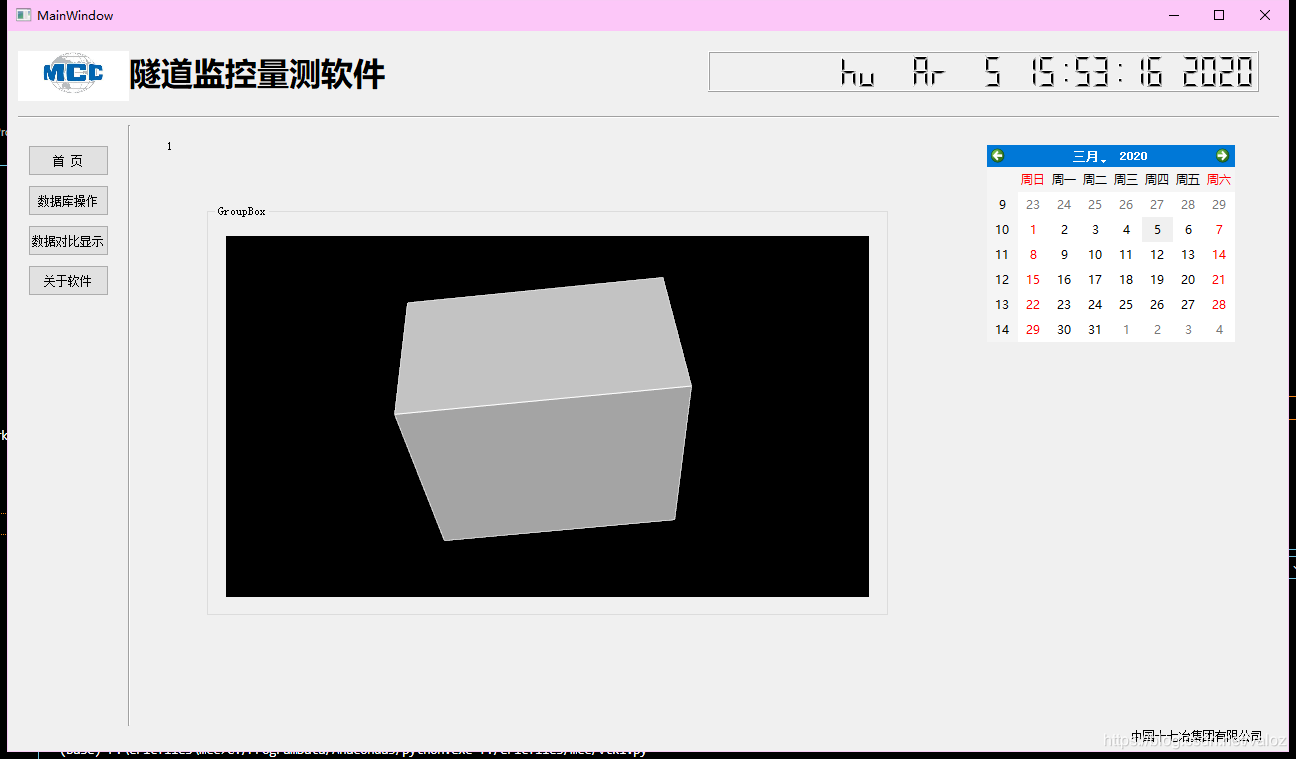Select March 21 in the calendar
The image size is (1296, 759).
[x=1219, y=279]
